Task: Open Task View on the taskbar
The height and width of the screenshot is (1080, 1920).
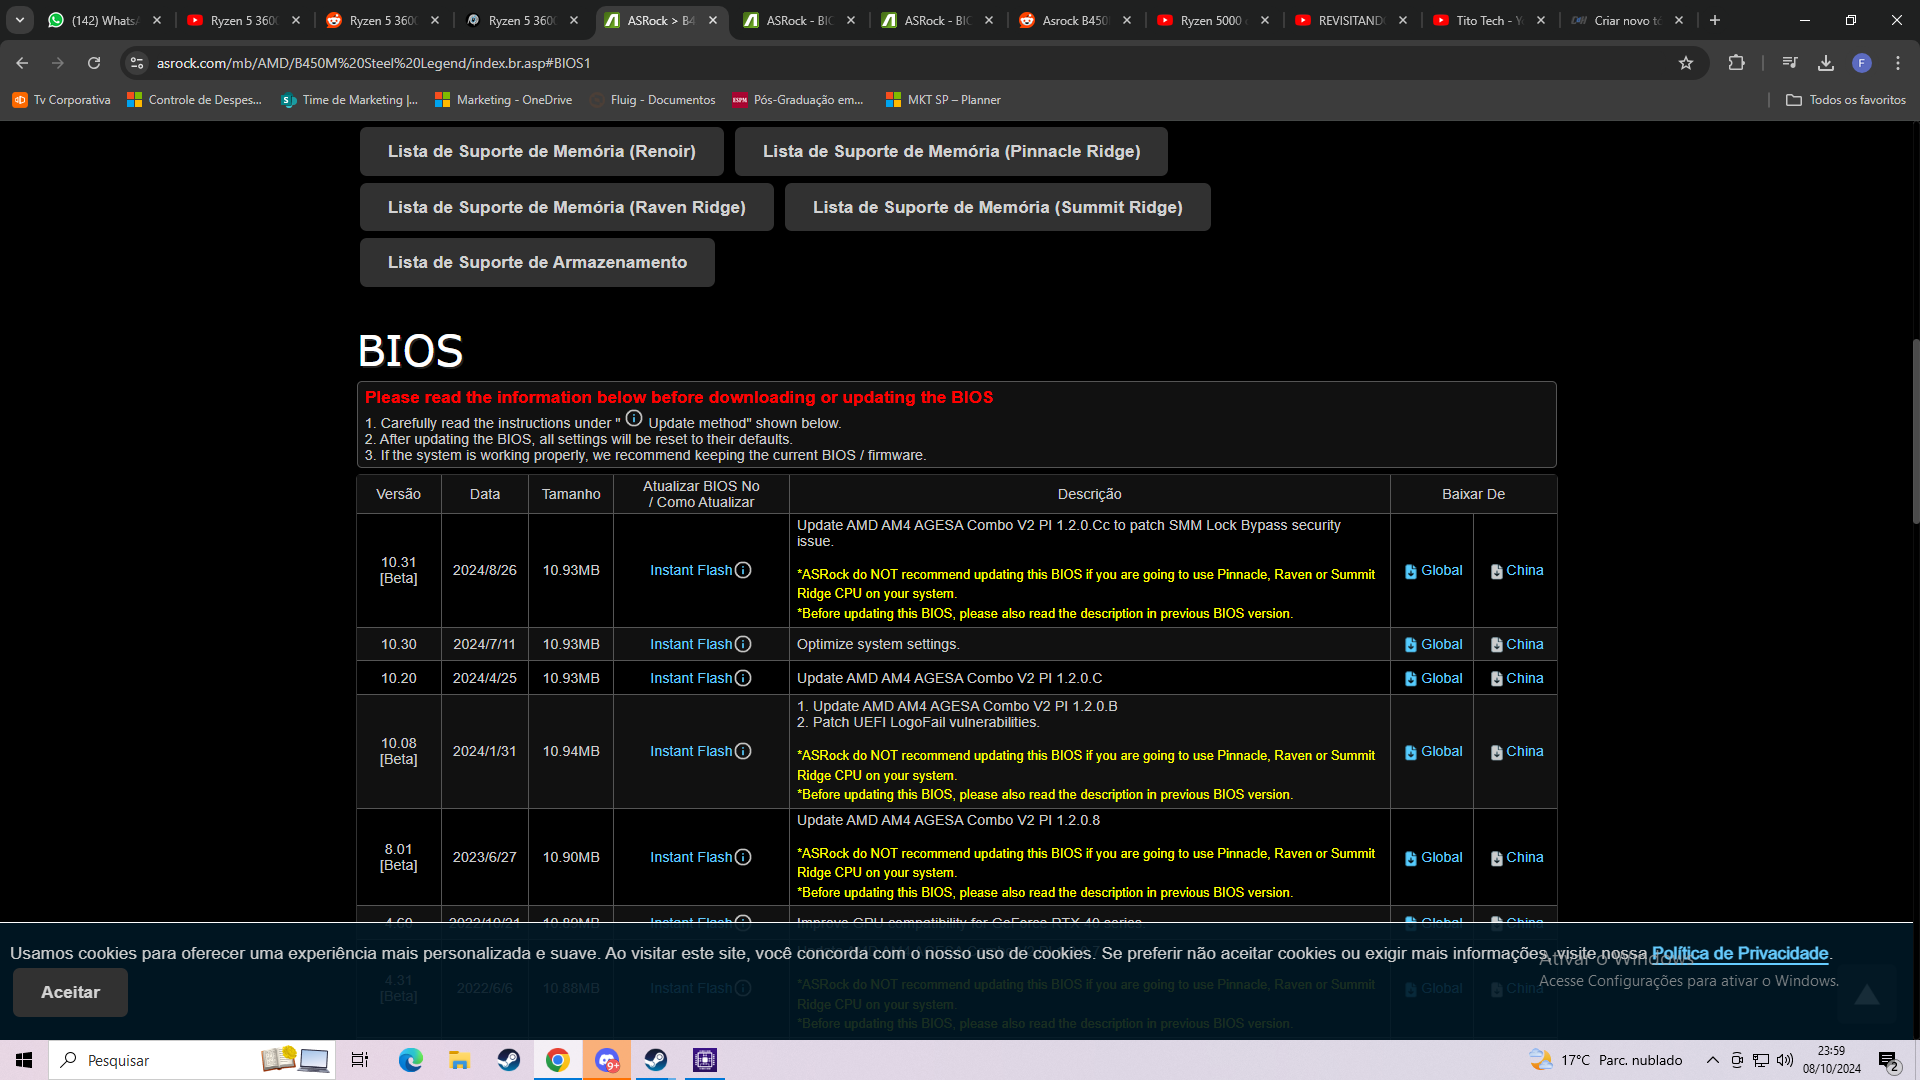Action: pyautogui.click(x=360, y=1060)
